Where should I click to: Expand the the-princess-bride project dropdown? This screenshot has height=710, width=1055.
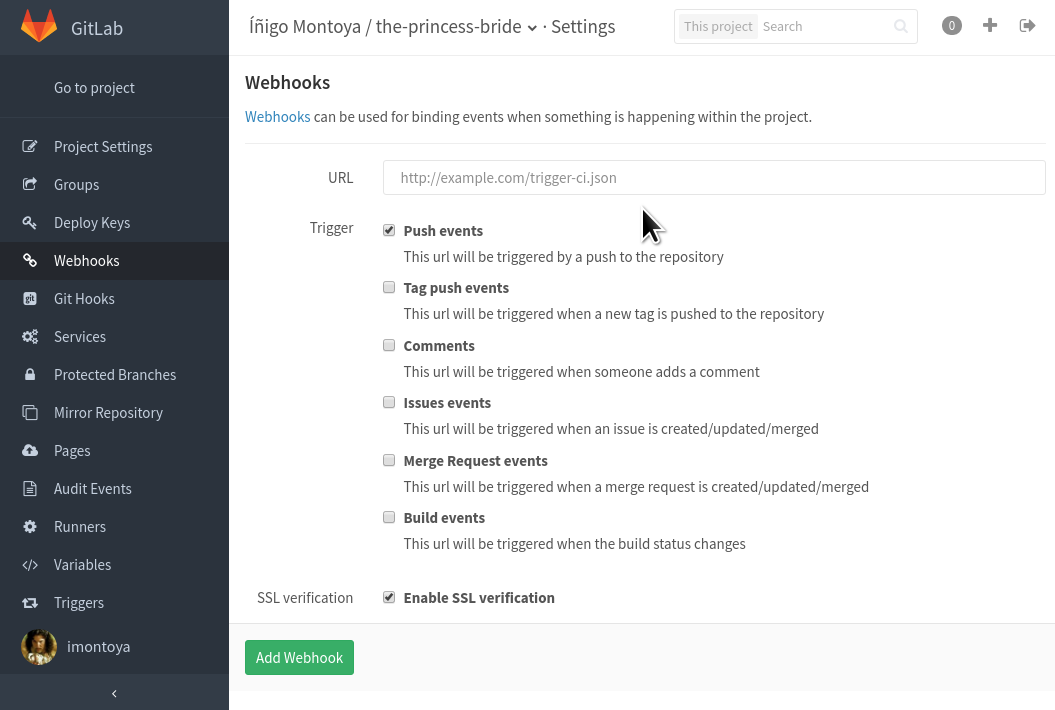click(532, 28)
